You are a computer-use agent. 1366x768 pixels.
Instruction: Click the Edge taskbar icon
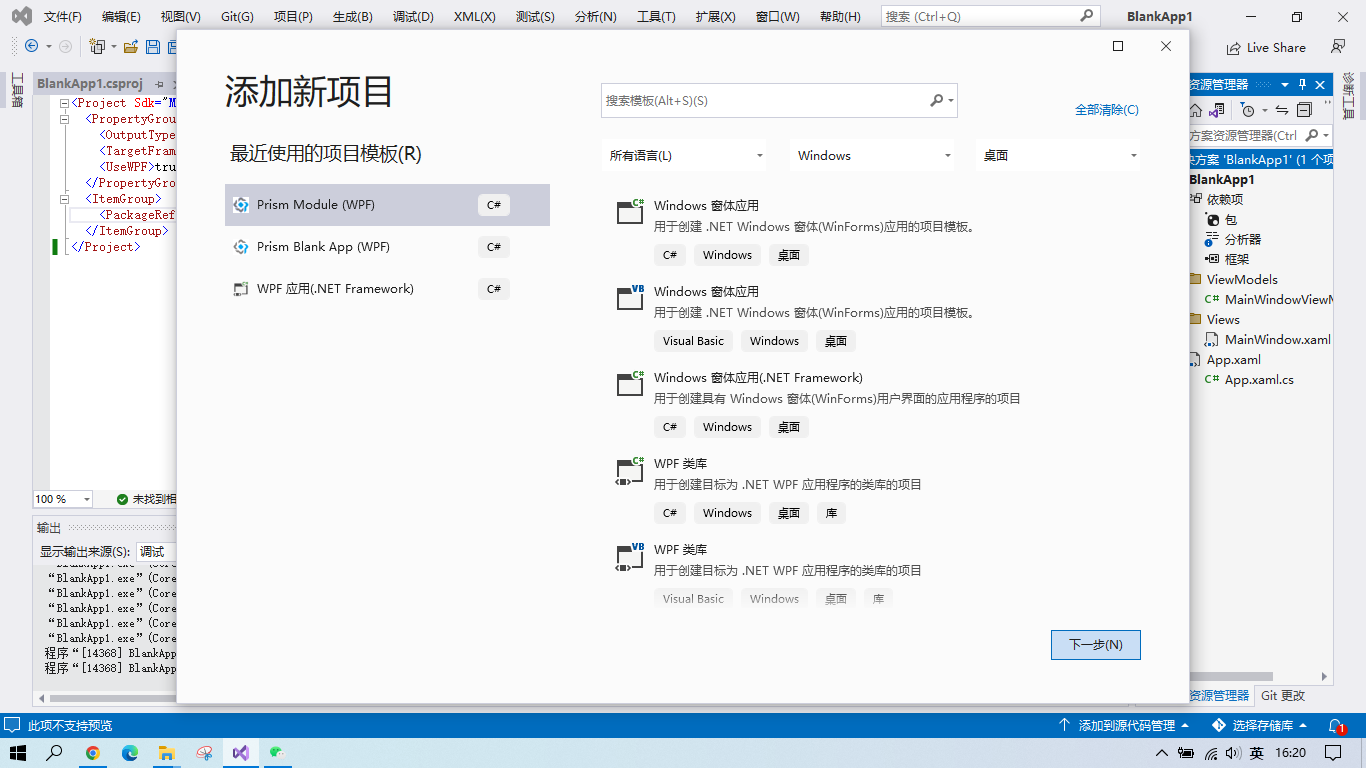click(x=130, y=753)
